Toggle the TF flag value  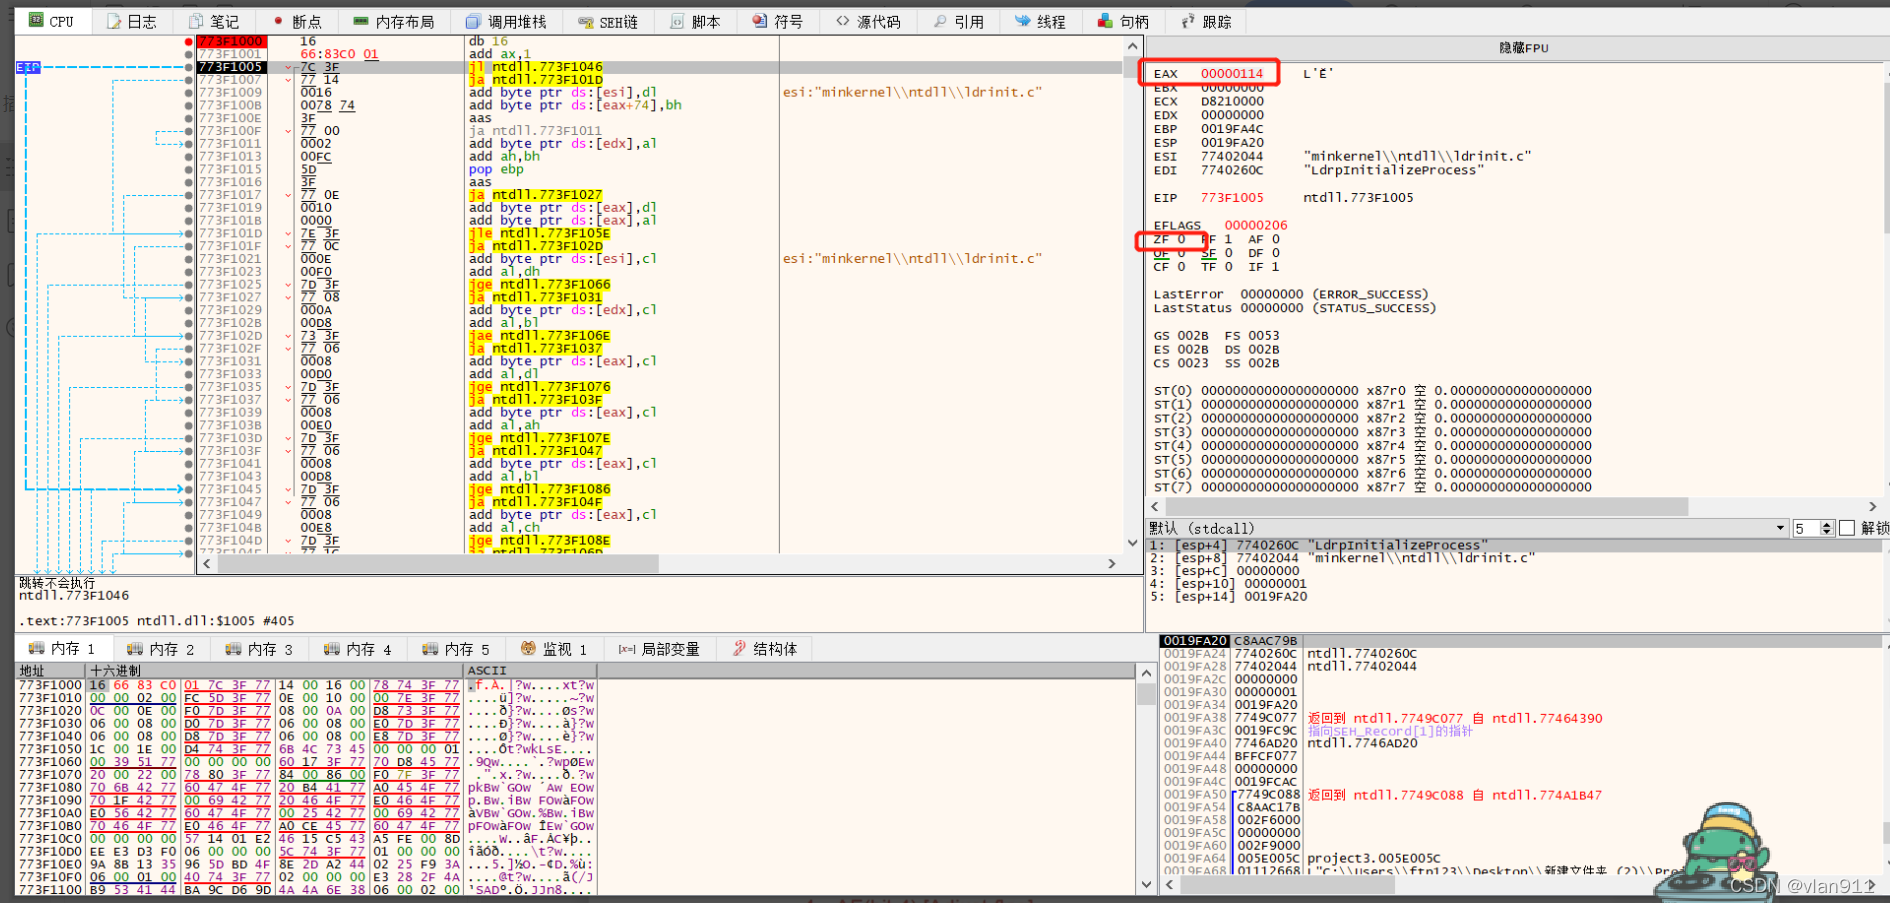point(1228,267)
